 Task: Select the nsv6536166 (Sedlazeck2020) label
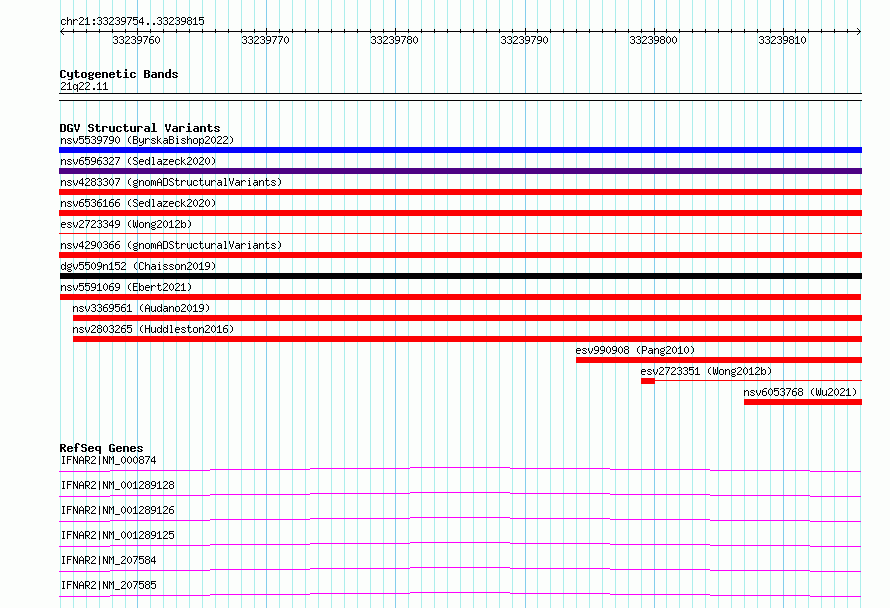pyautogui.click(x=138, y=203)
